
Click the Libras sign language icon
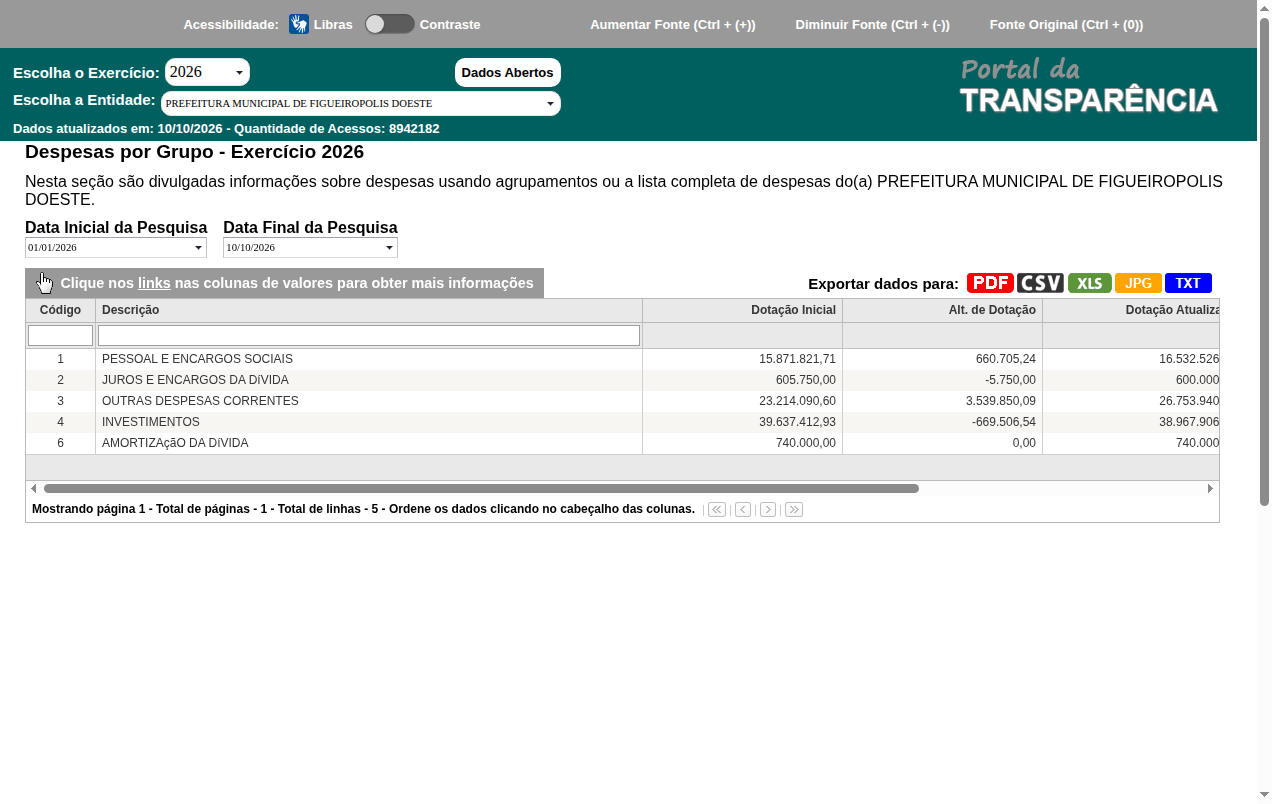[299, 24]
